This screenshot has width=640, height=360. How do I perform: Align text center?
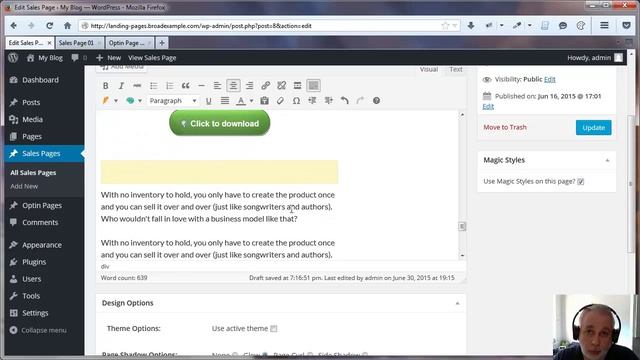233,86
